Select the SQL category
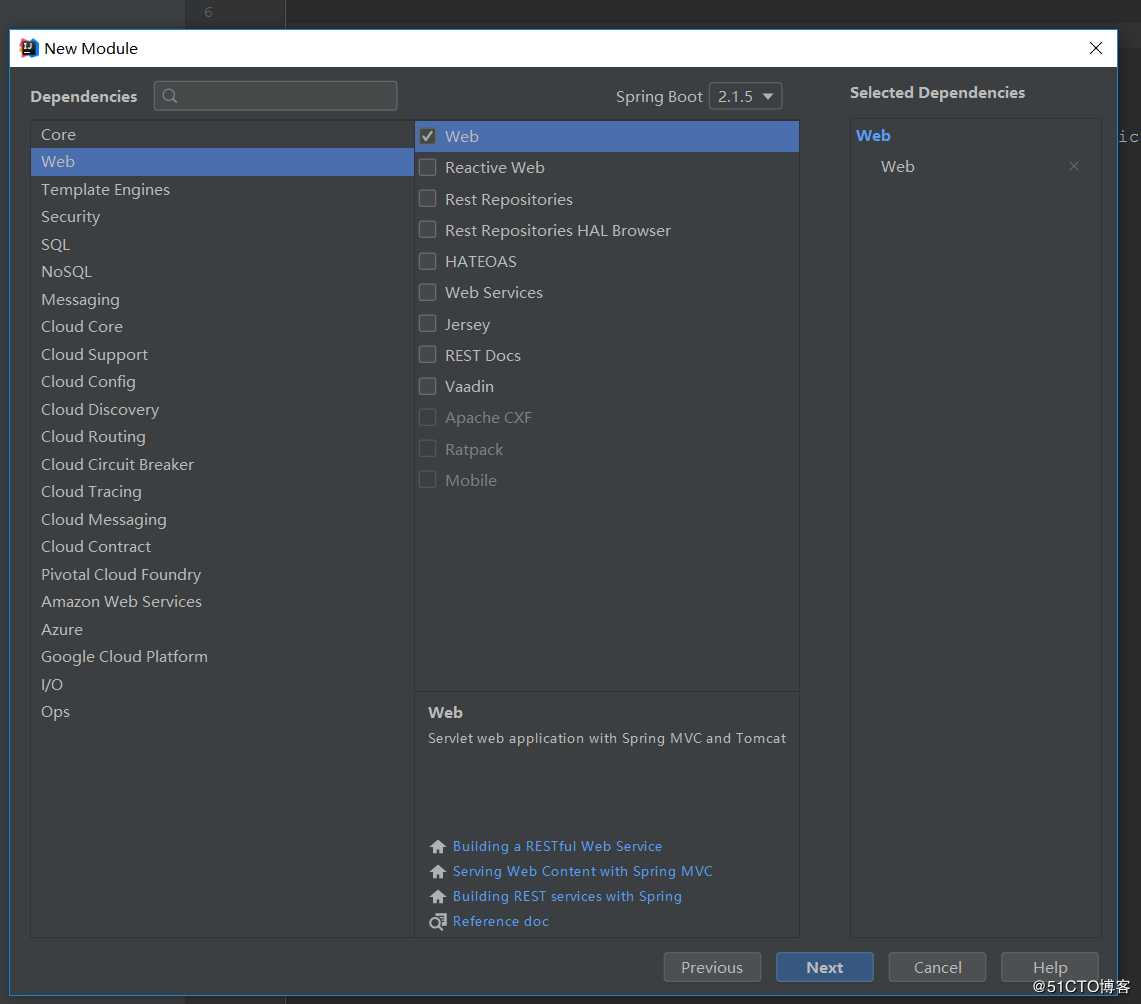 222,244
